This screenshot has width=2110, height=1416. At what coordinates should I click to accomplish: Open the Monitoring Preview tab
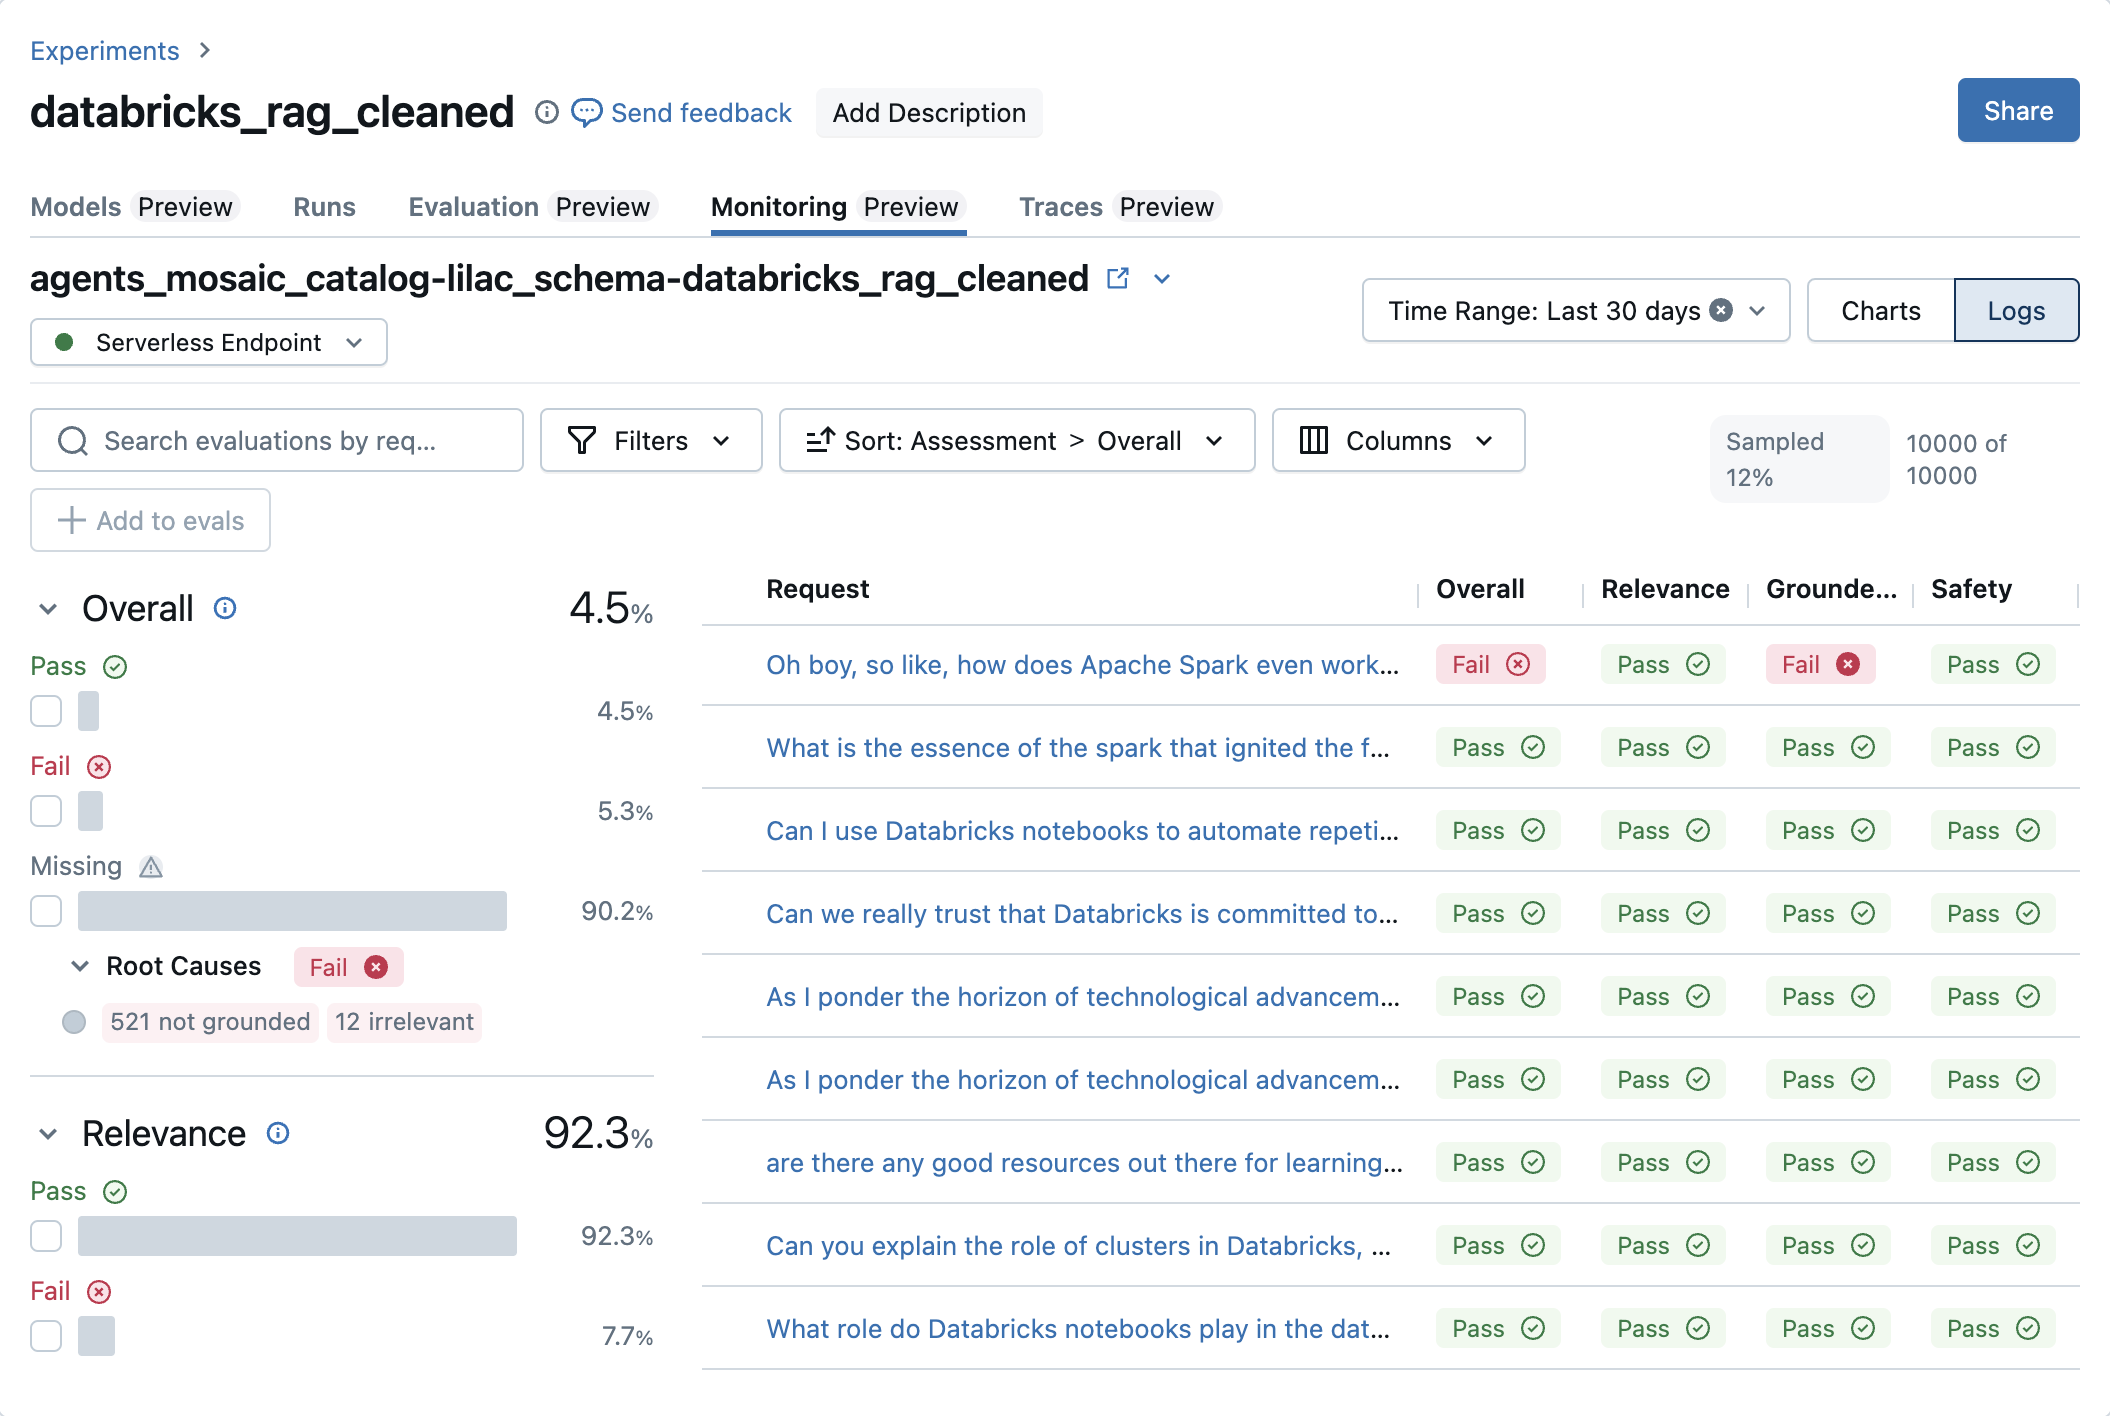click(838, 207)
